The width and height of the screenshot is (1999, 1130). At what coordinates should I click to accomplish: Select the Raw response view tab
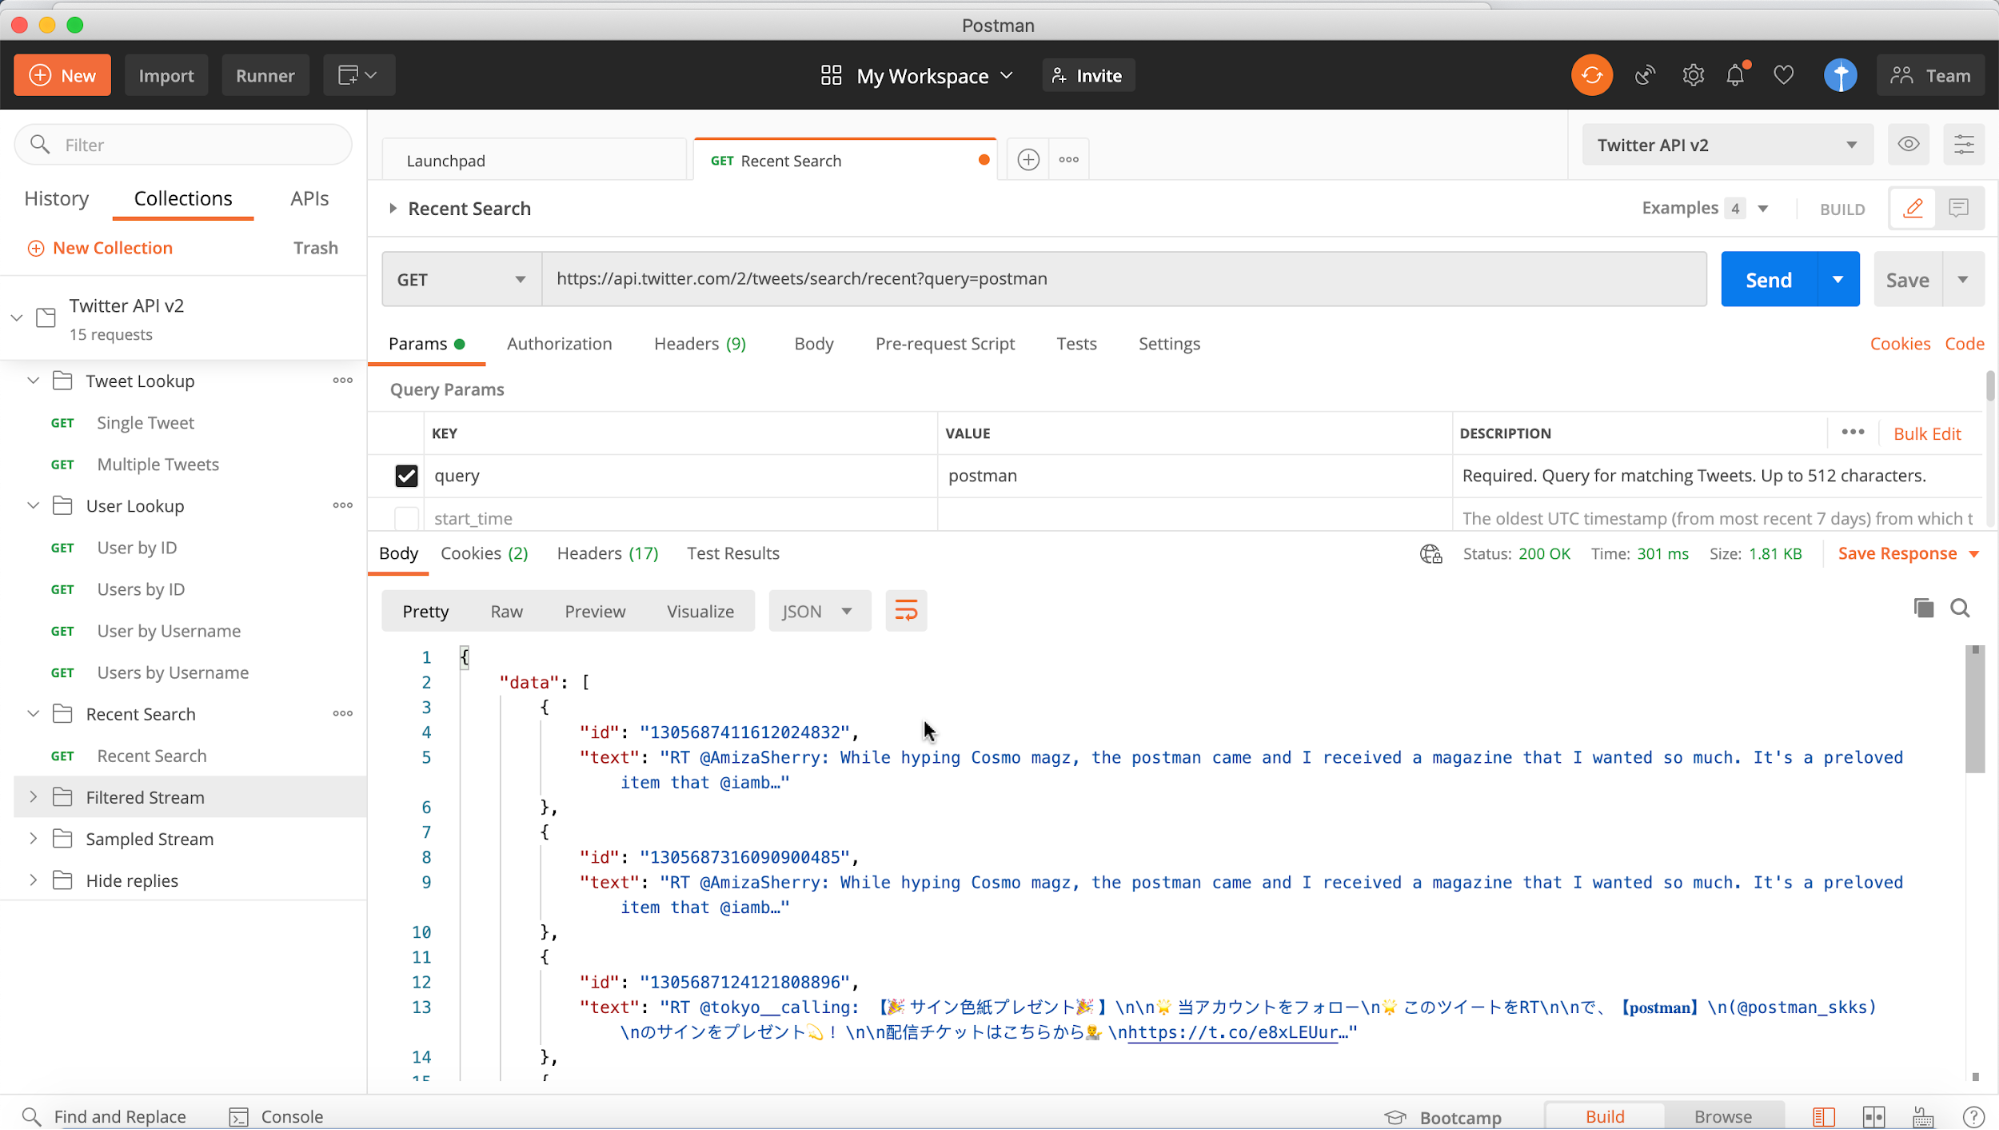(x=505, y=610)
